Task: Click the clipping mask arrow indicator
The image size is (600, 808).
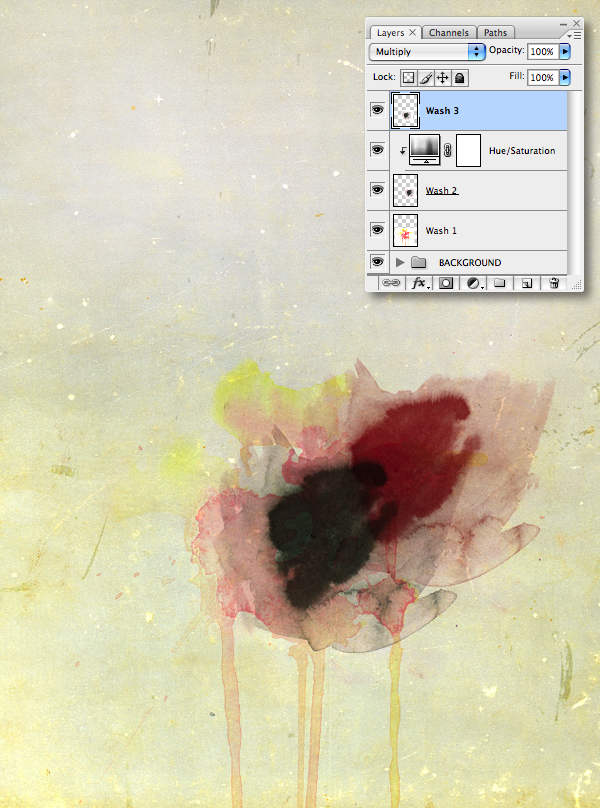Action: coord(403,151)
